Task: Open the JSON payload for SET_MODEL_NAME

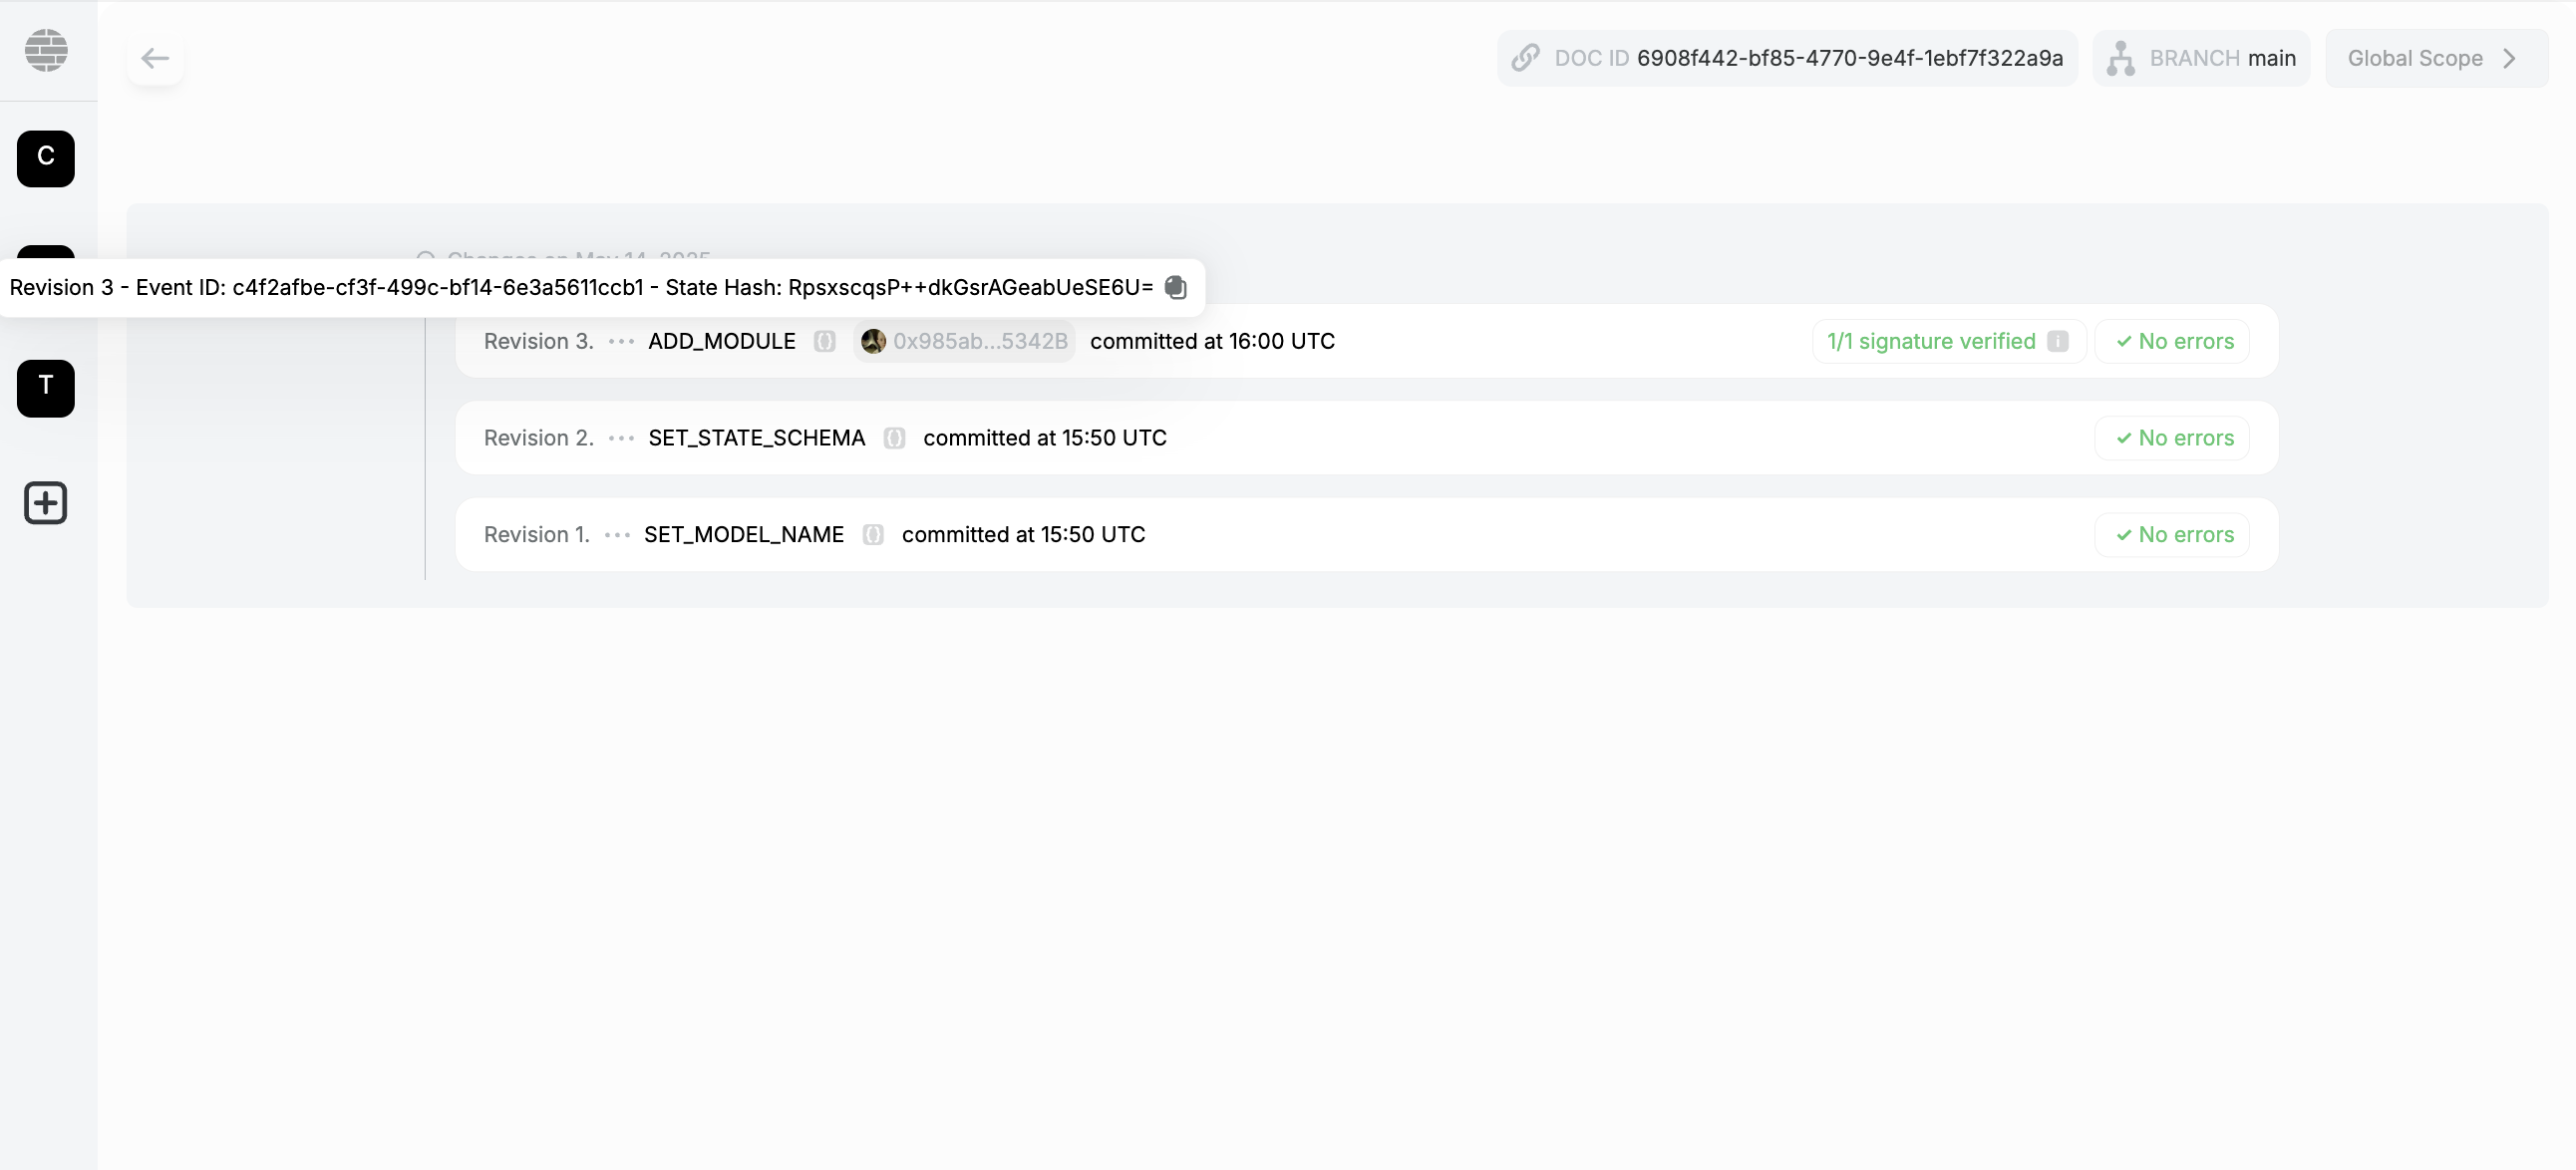Action: tap(872, 535)
